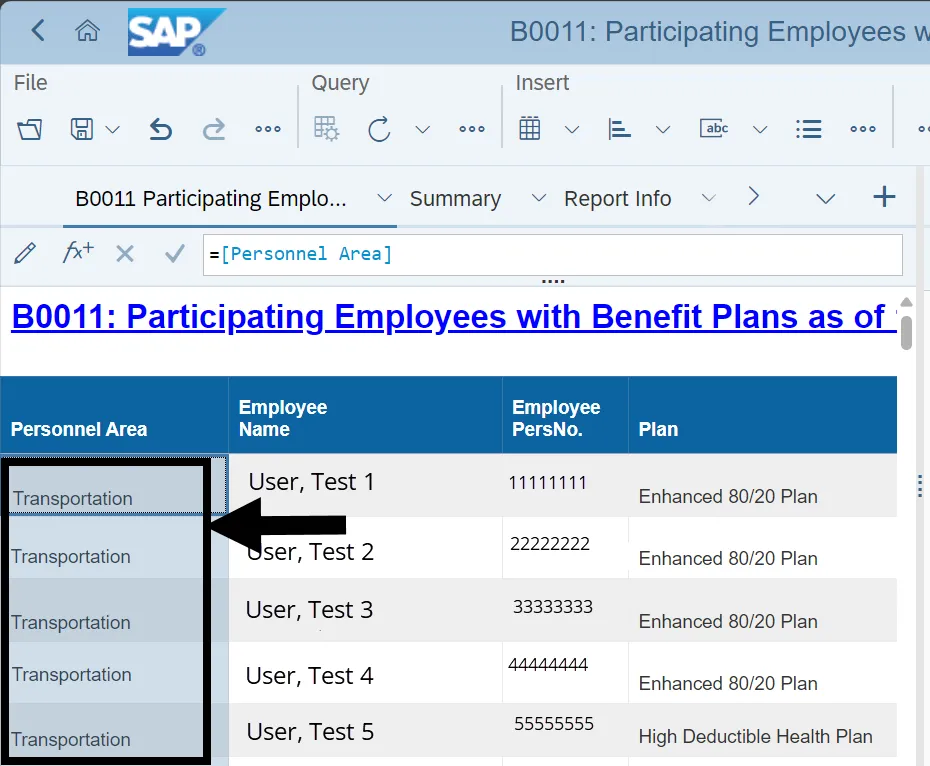Open the formula editor fx+ icon
The width and height of the screenshot is (930, 766).
click(x=78, y=253)
